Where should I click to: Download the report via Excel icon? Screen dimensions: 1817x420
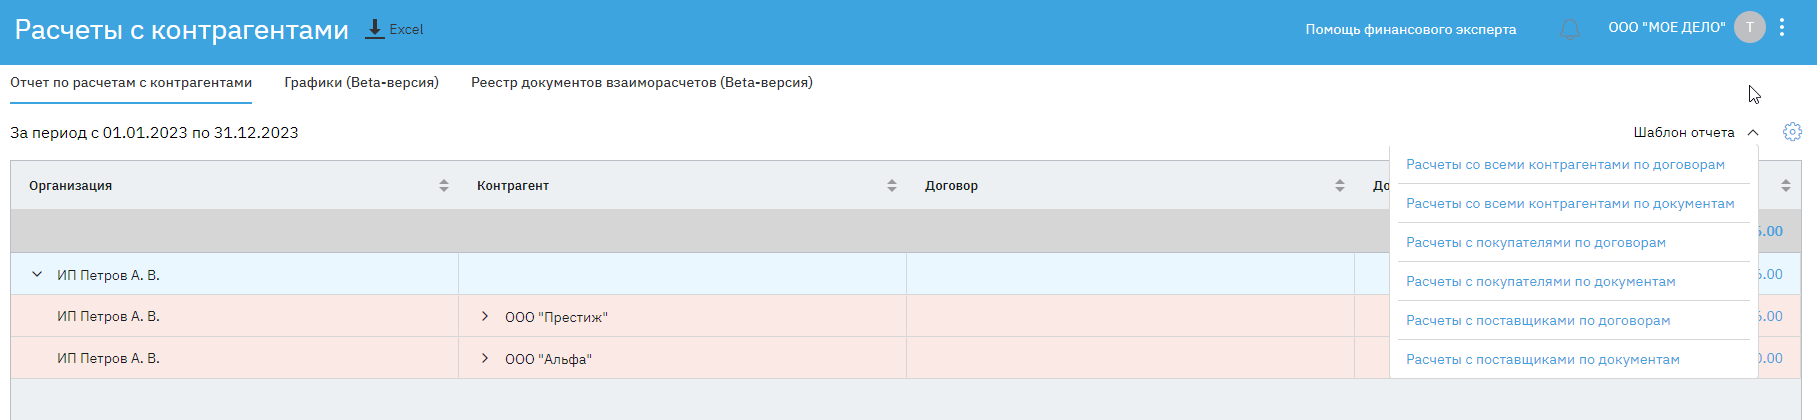[376, 29]
